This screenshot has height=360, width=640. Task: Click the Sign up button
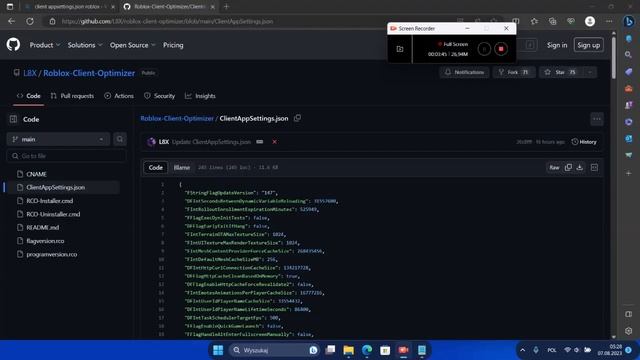coord(589,45)
